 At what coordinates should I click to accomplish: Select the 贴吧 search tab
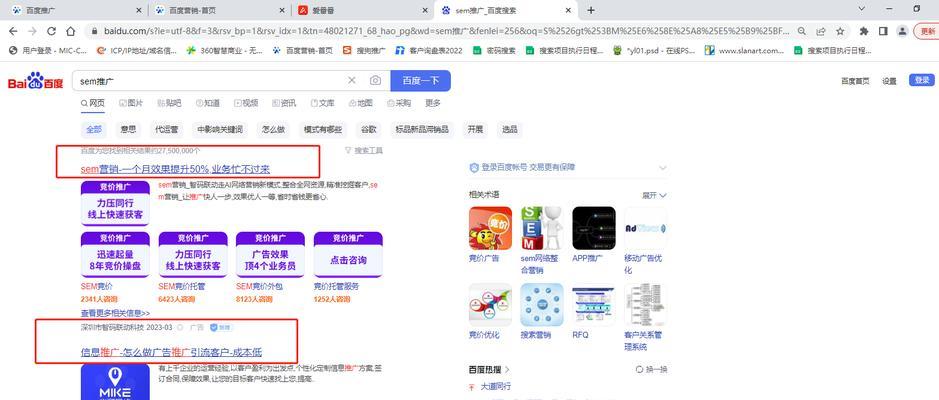click(169, 103)
